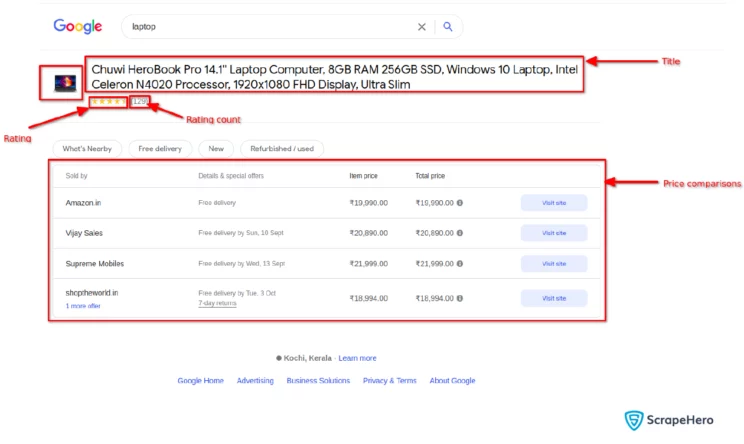744x444 pixels.
Task: Click the Amazon.in seller name
Action: [x=83, y=203]
